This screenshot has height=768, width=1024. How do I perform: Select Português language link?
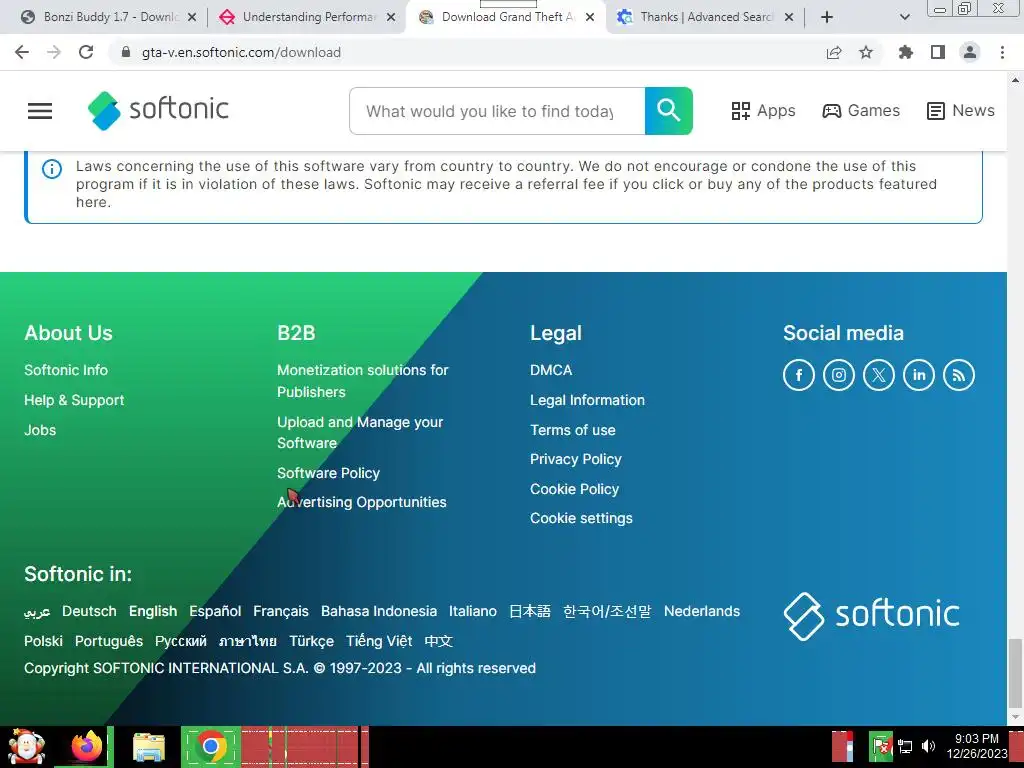tap(108, 641)
